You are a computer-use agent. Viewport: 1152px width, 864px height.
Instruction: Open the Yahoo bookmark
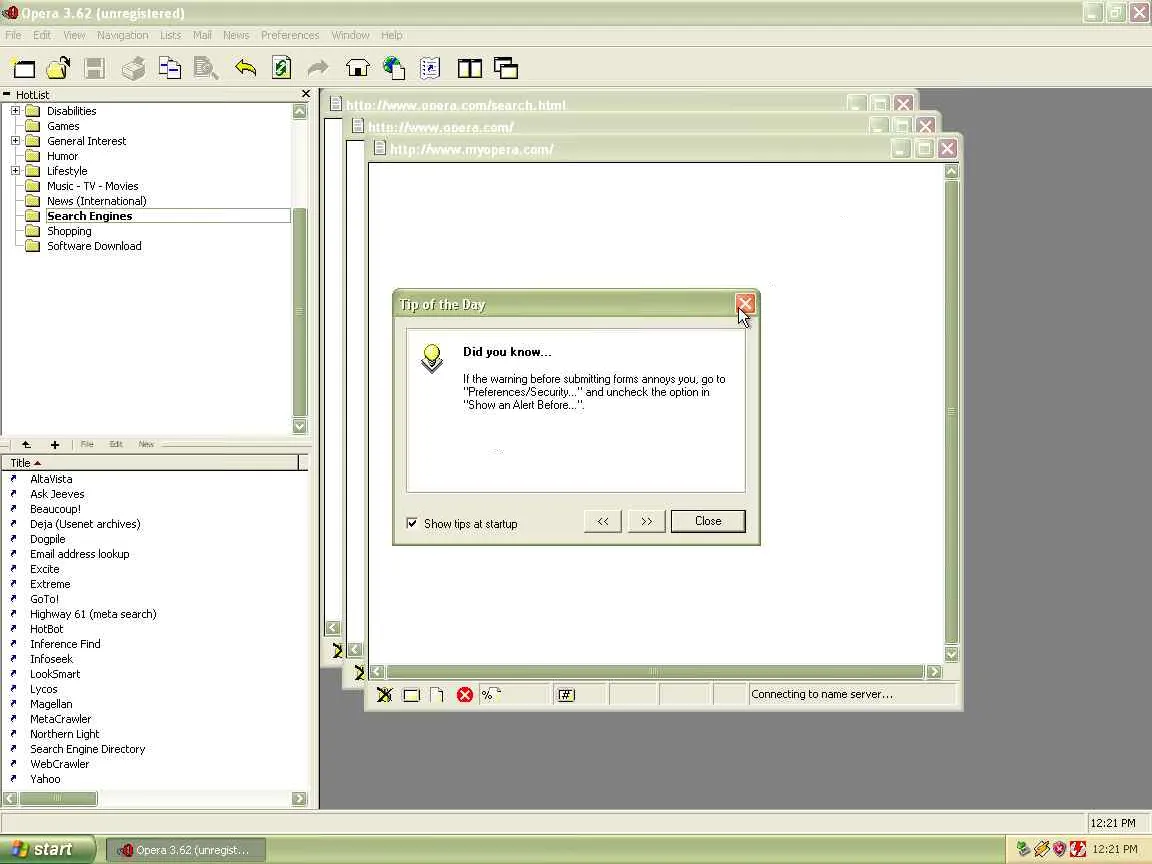click(45, 779)
